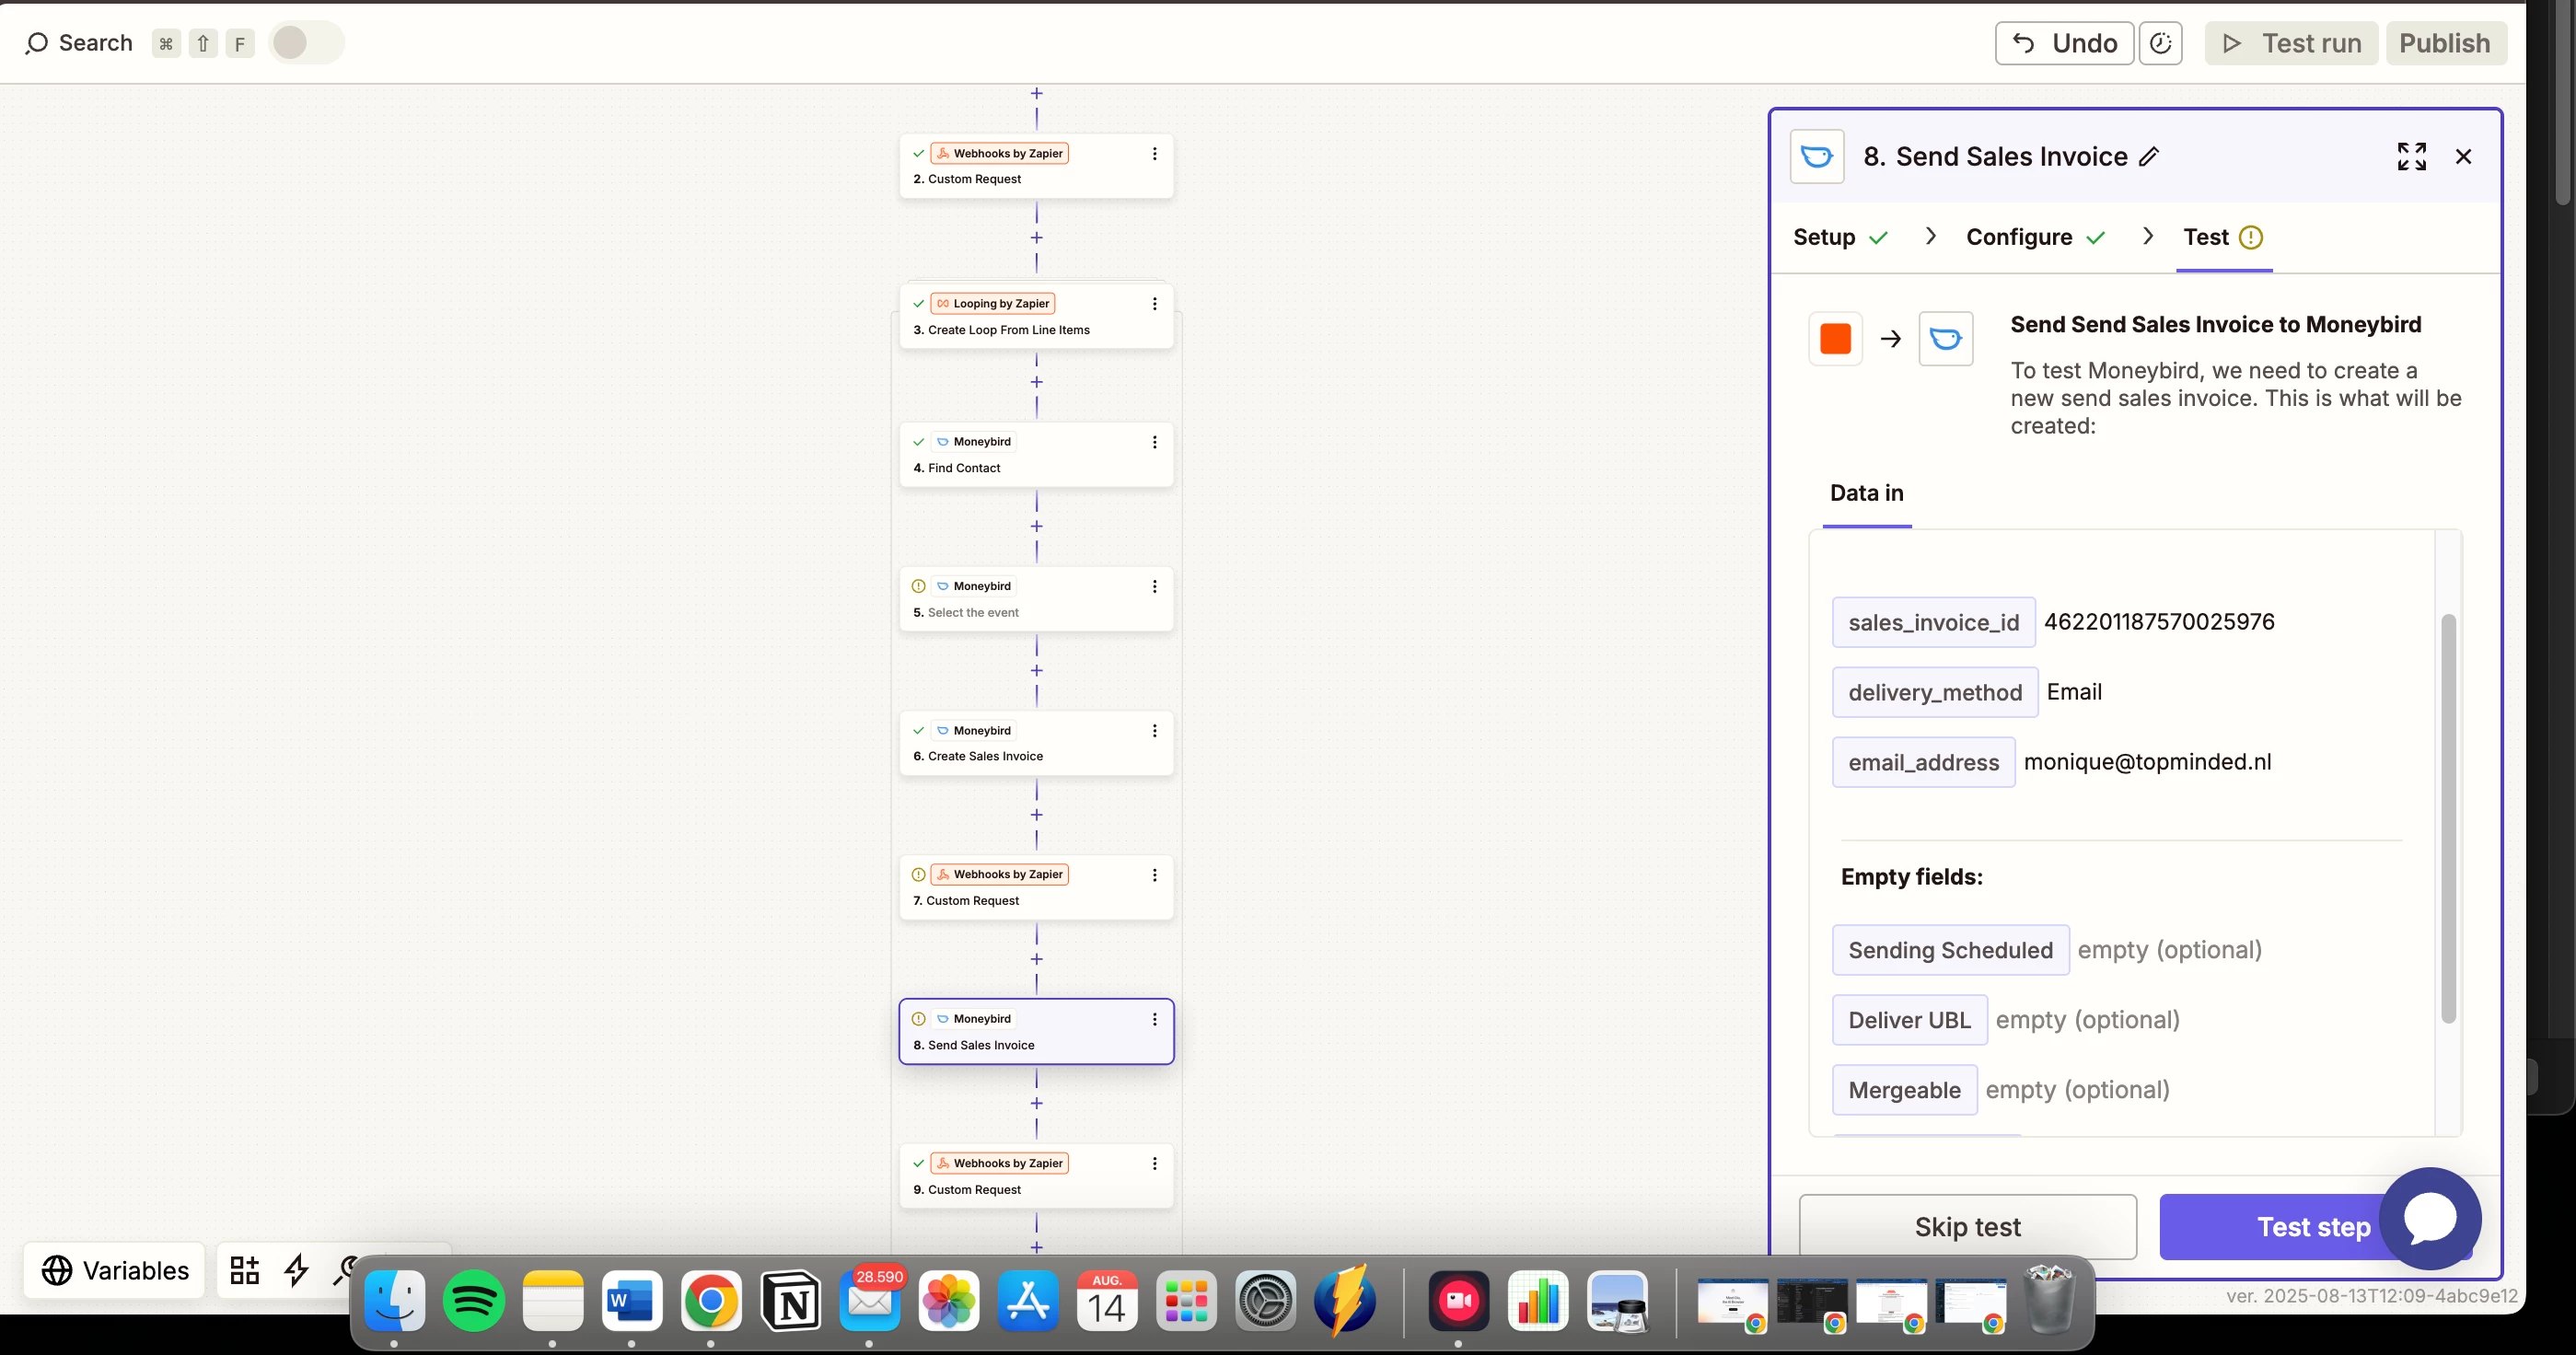2576x1355 pixels.
Task: Open Notion from the dock
Action: click(x=791, y=1301)
